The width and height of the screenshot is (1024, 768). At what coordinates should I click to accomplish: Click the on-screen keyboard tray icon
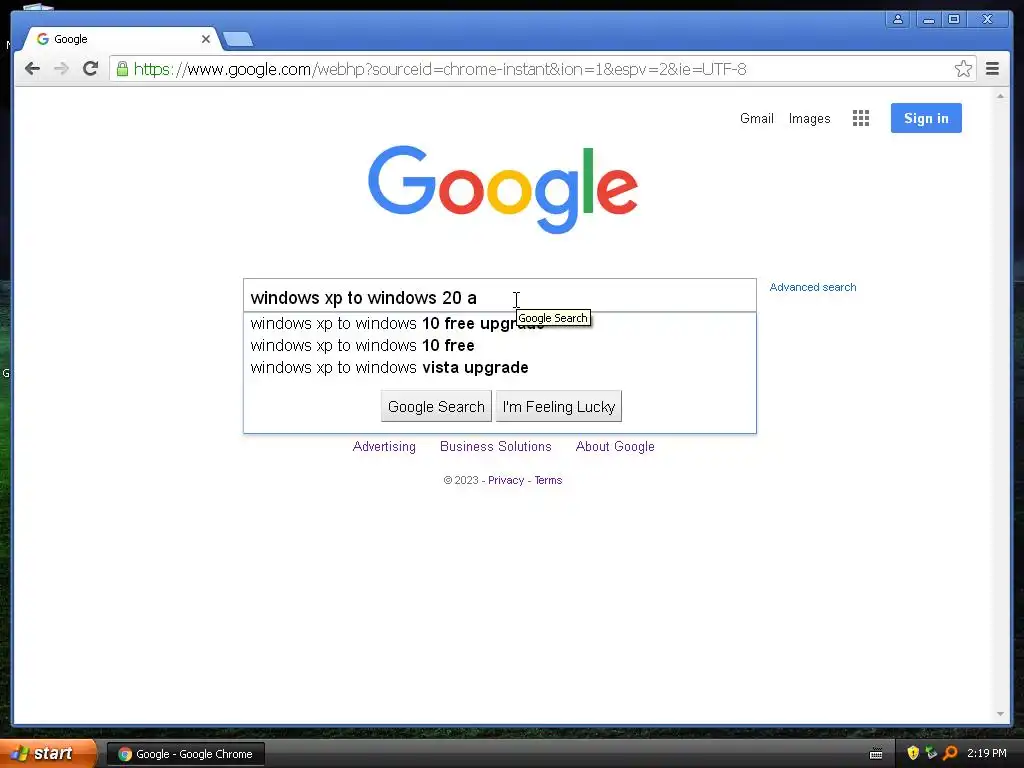pyautogui.click(x=876, y=754)
